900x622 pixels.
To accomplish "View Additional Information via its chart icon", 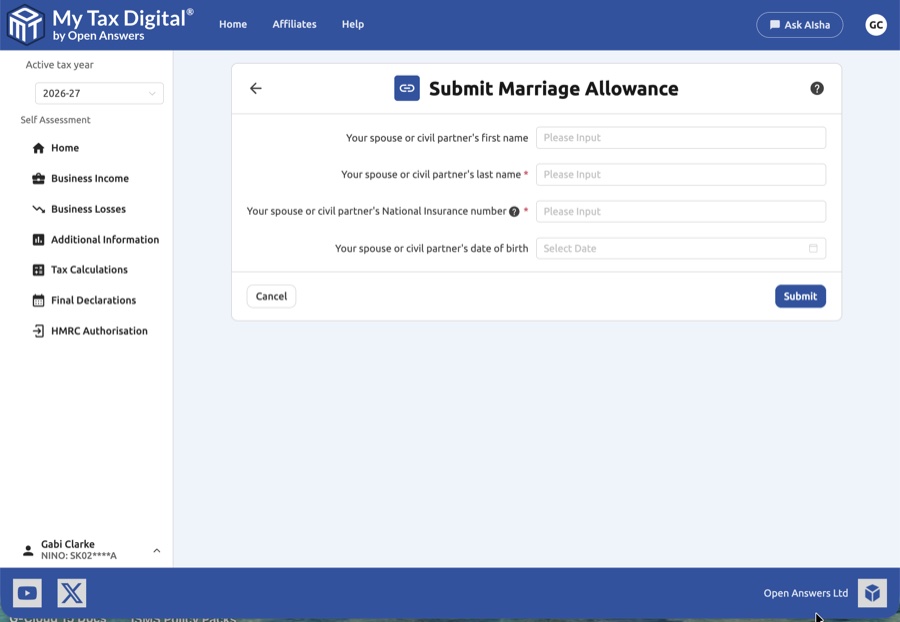I will click(x=38, y=239).
